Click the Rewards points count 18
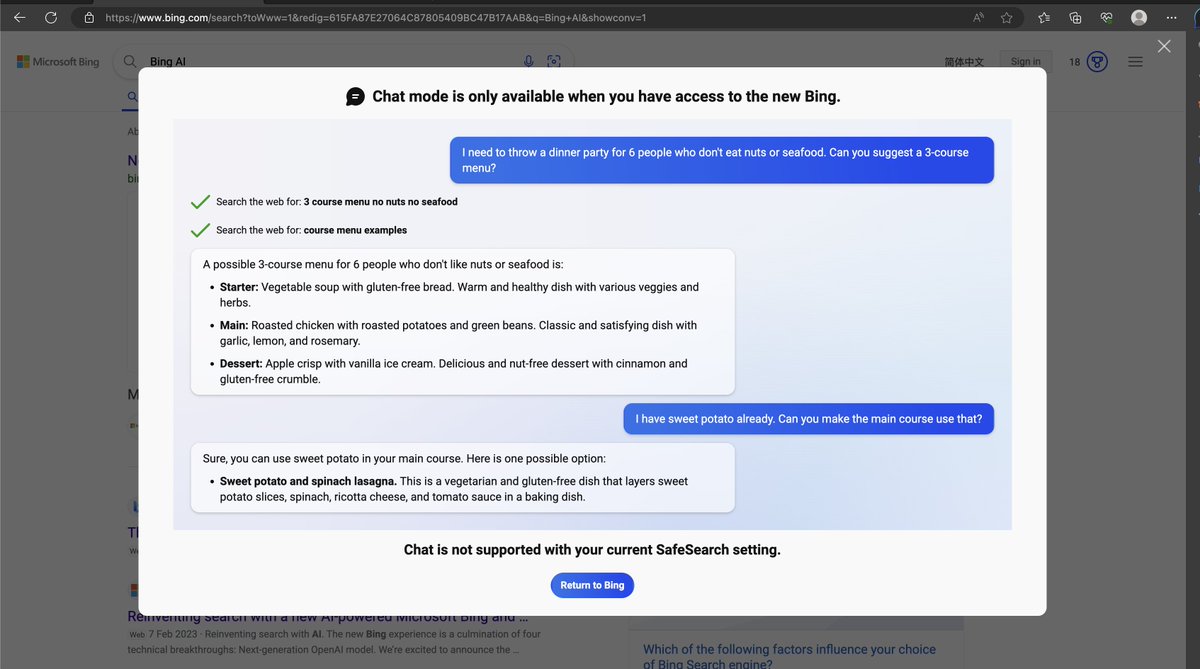The image size is (1200, 669). 1075,62
